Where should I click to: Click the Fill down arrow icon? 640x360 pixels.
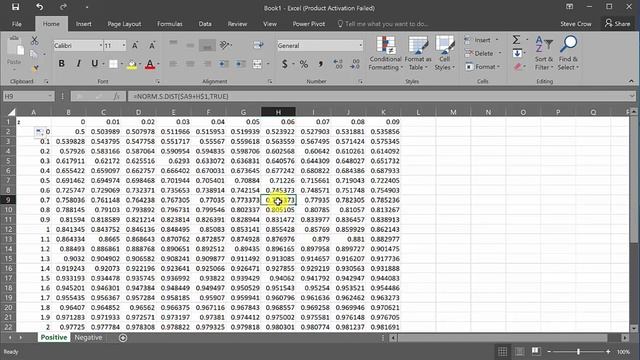(x=517, y=53)
